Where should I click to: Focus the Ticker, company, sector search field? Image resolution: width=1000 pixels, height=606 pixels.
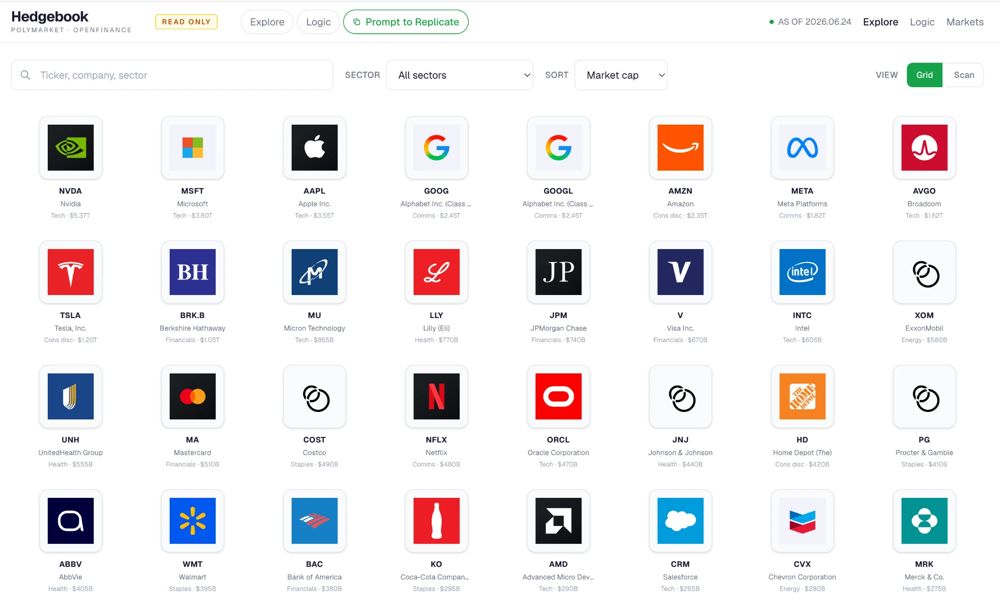(172, 75)
